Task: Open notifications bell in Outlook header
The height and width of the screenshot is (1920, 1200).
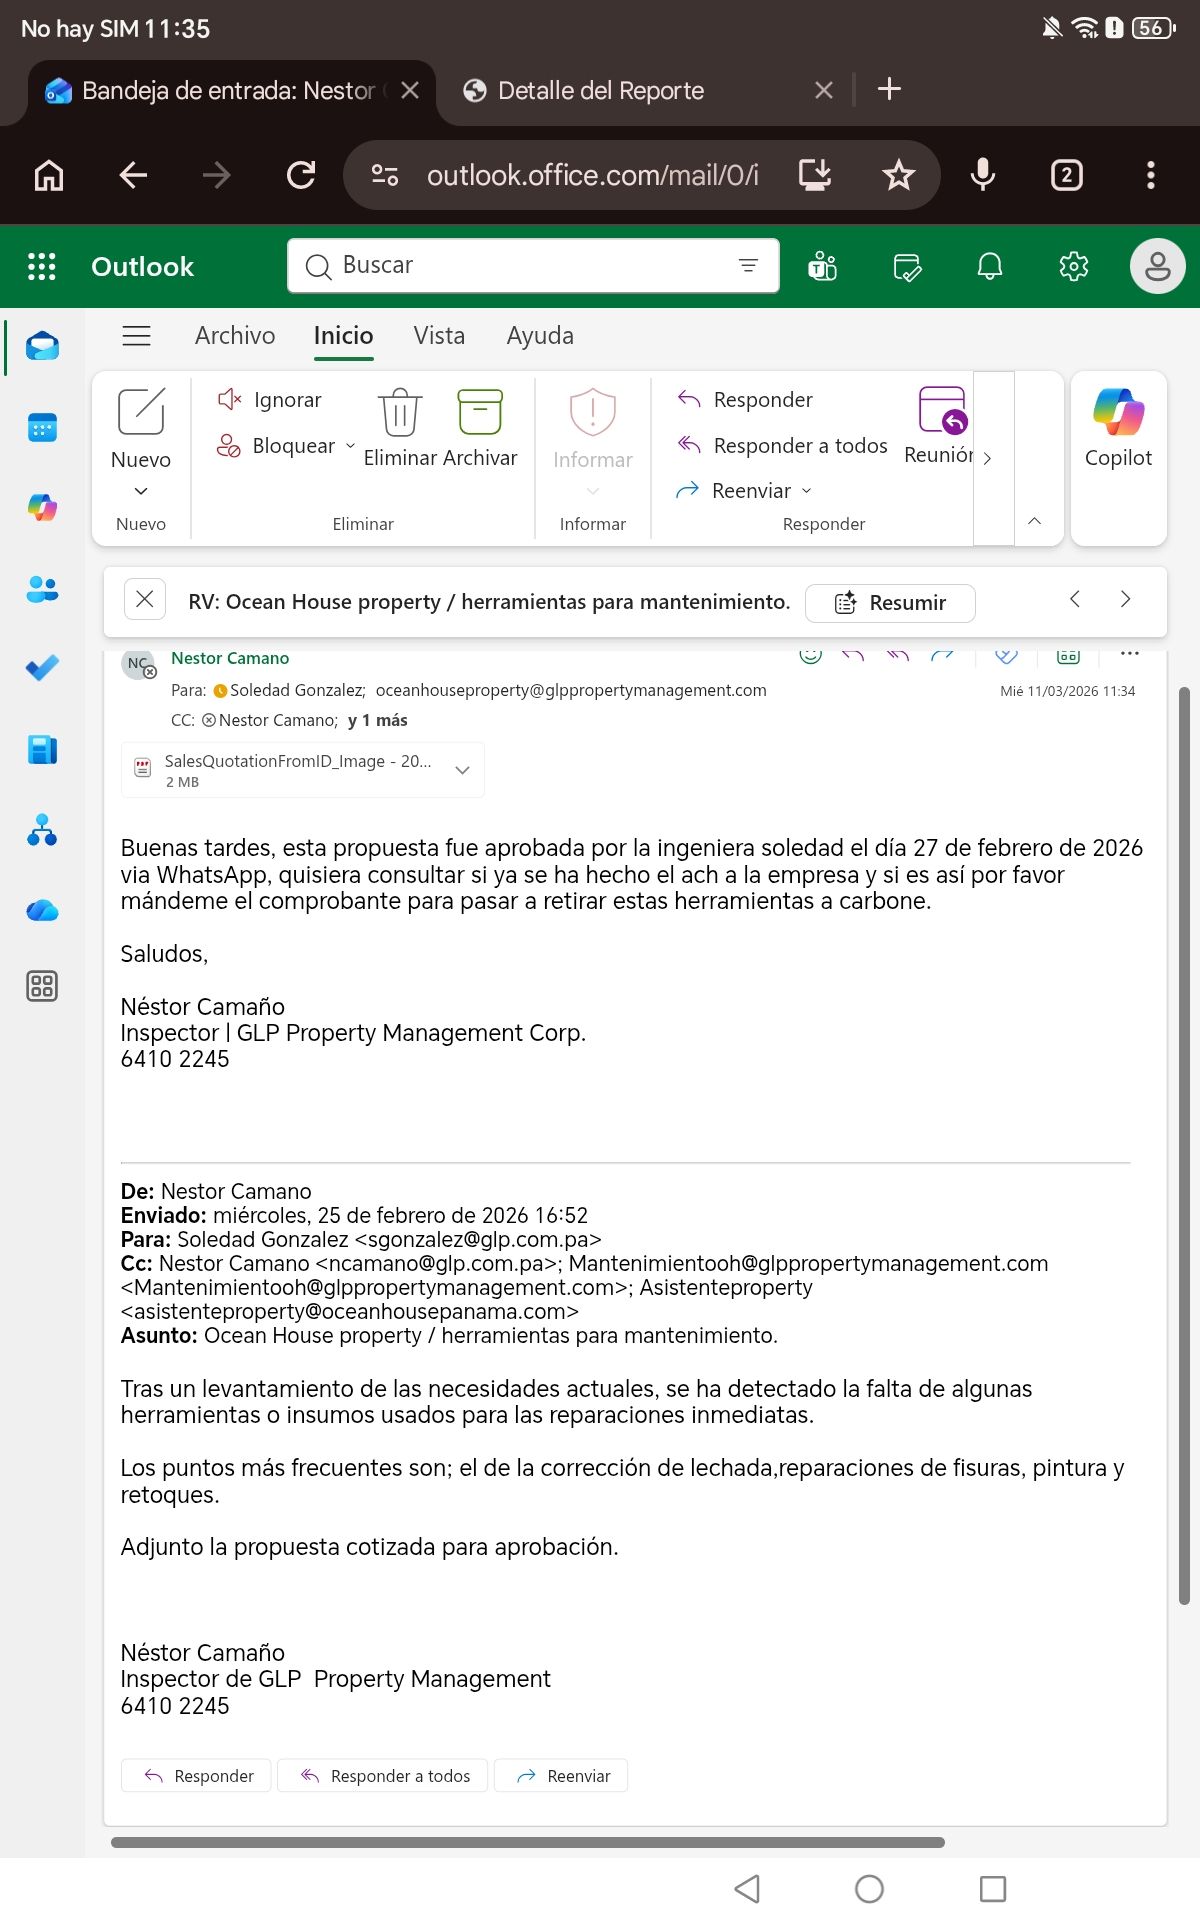Action: point(990,267)
